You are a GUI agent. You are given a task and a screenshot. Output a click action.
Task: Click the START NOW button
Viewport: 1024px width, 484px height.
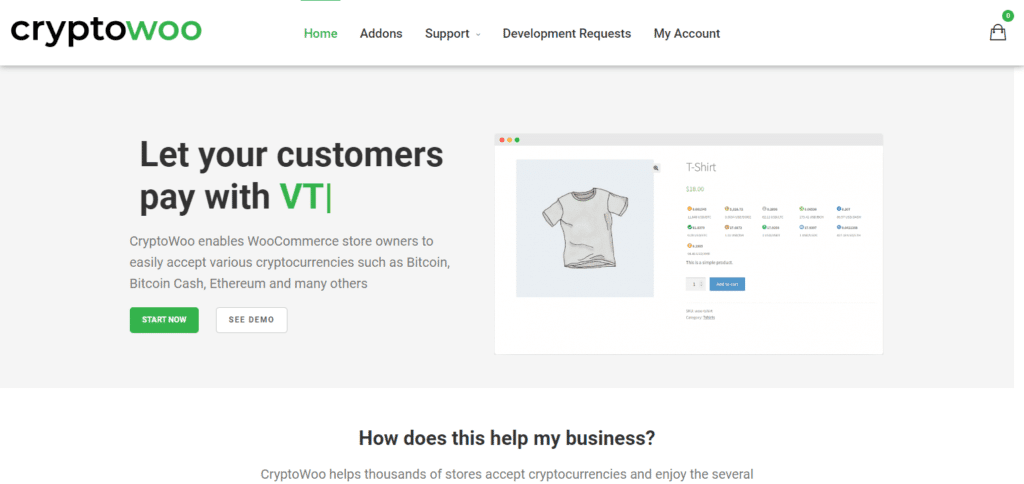[x=164, y=320]
